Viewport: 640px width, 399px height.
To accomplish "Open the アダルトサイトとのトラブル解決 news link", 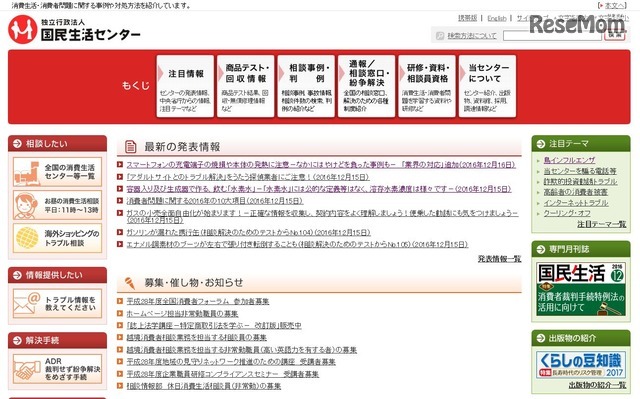I will [x=248, y=177].
